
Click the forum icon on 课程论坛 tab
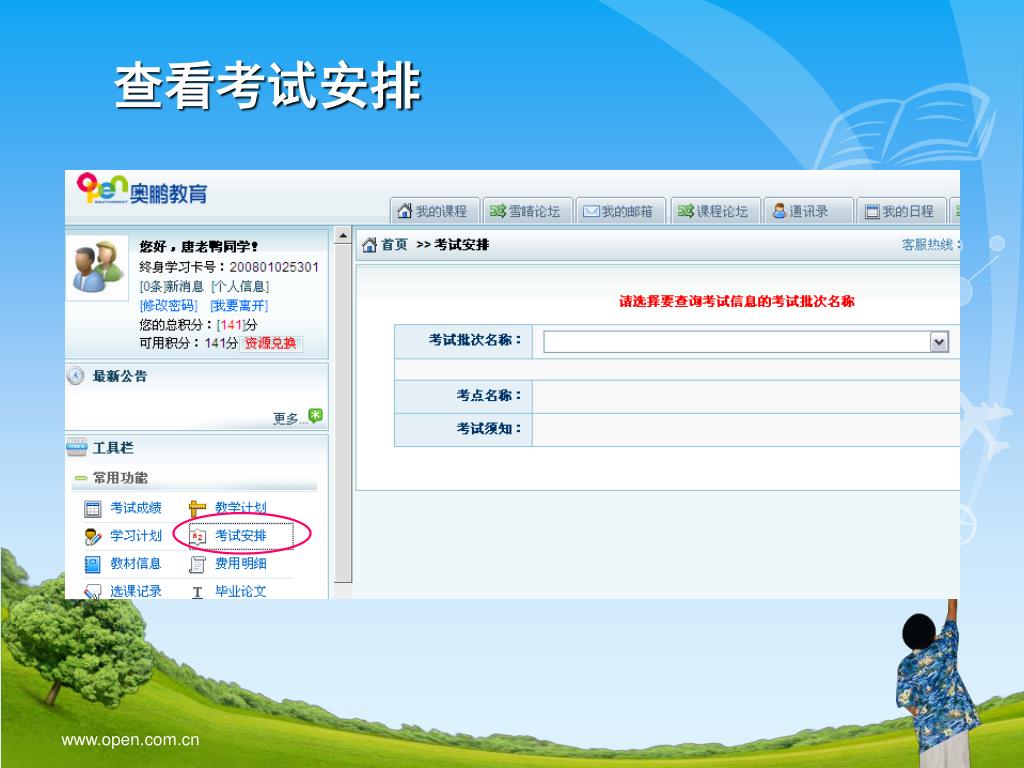tap(686, 211)
